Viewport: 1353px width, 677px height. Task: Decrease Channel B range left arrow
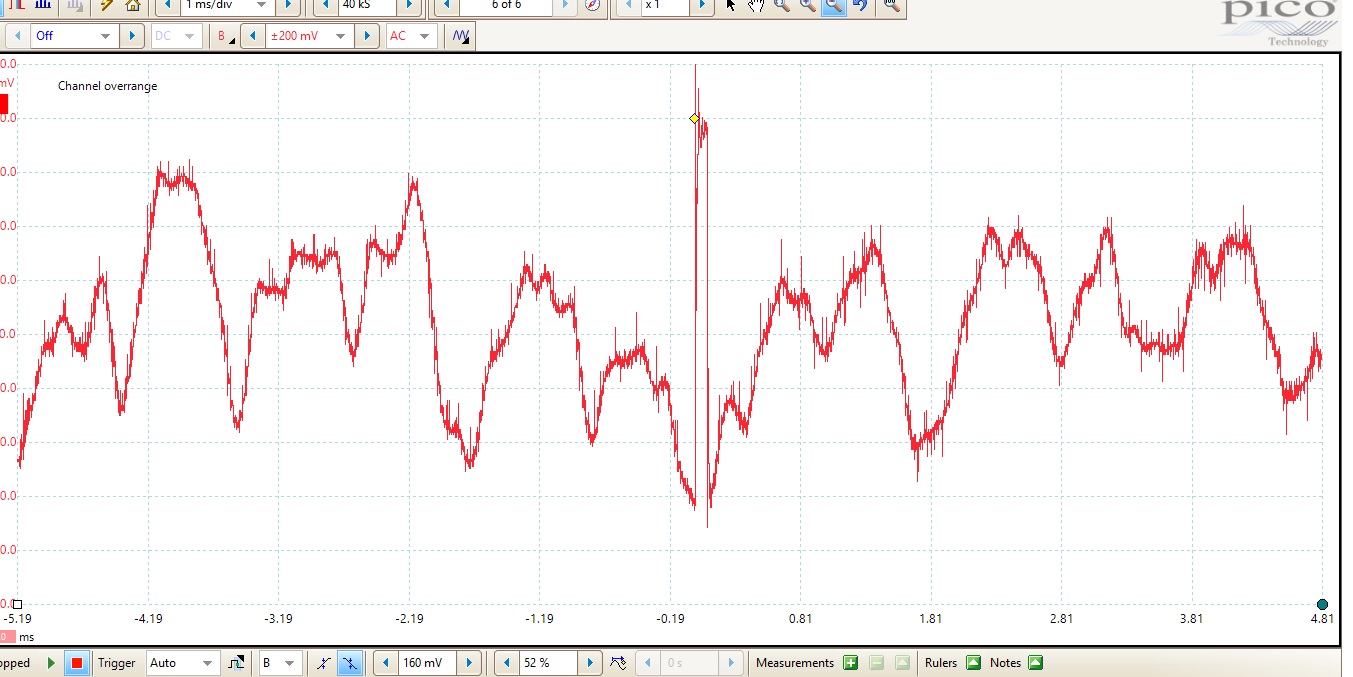pyautogui.click(x=254, y=36)
